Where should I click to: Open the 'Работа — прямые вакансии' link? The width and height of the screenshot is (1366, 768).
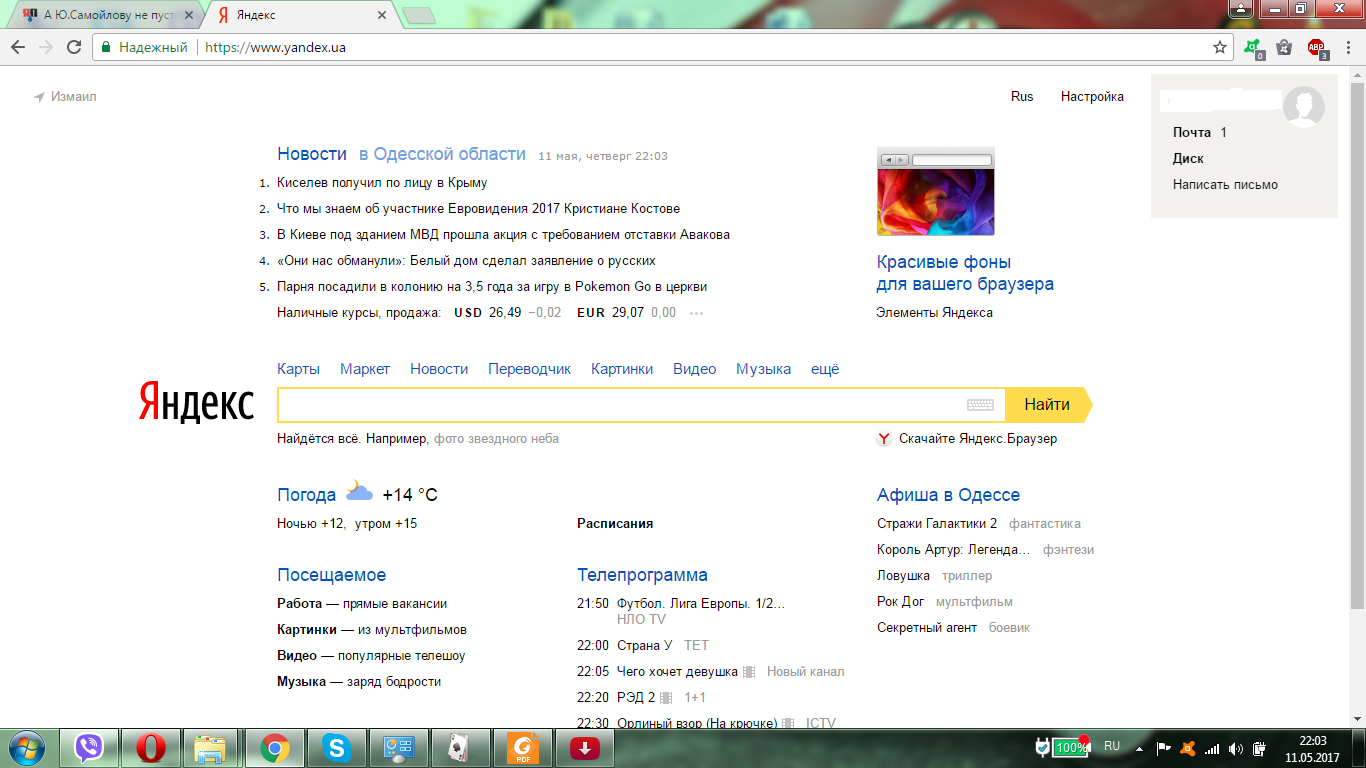(x=362, y=604)
